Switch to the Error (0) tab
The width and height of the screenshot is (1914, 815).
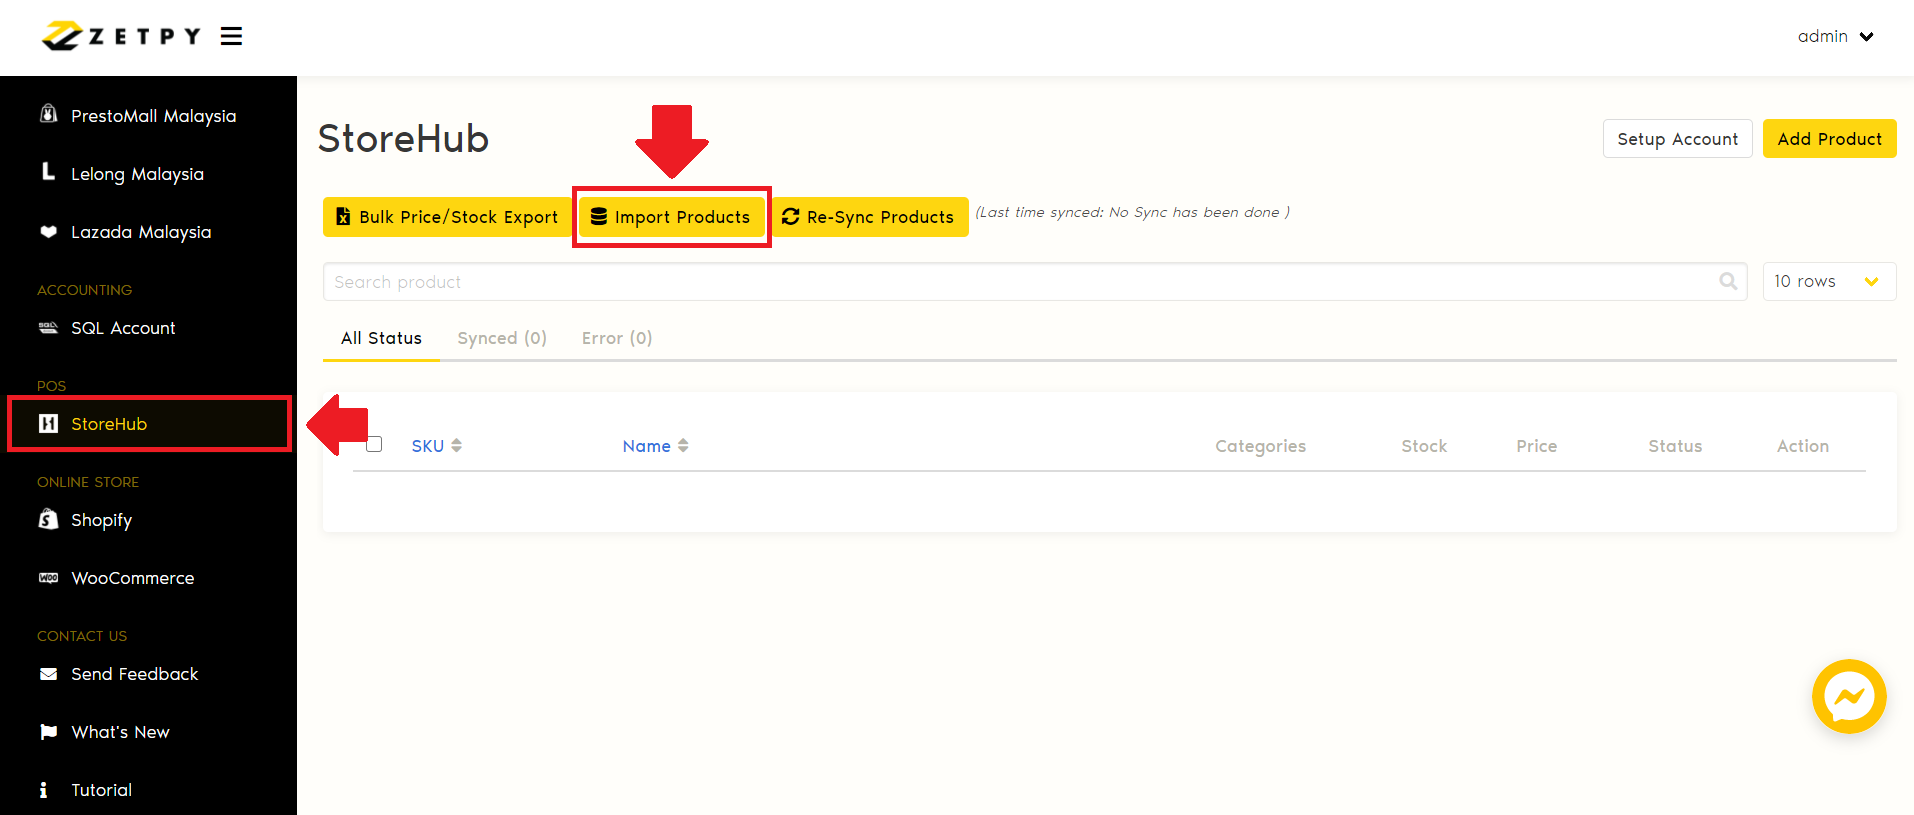tap(617, 338)
